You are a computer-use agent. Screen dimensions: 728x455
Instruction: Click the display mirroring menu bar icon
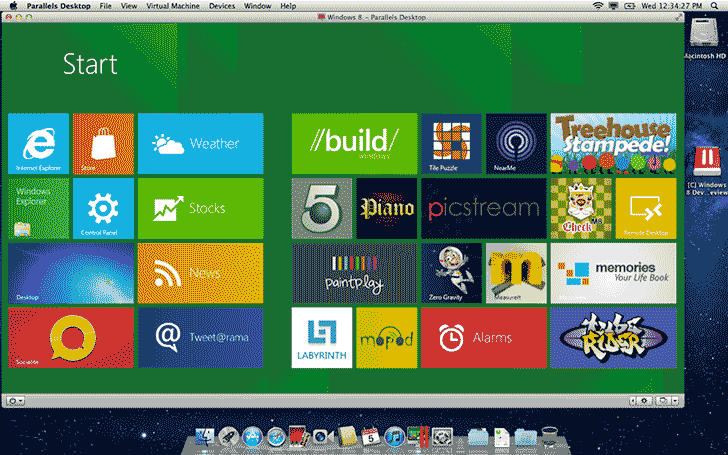point(613,6)
